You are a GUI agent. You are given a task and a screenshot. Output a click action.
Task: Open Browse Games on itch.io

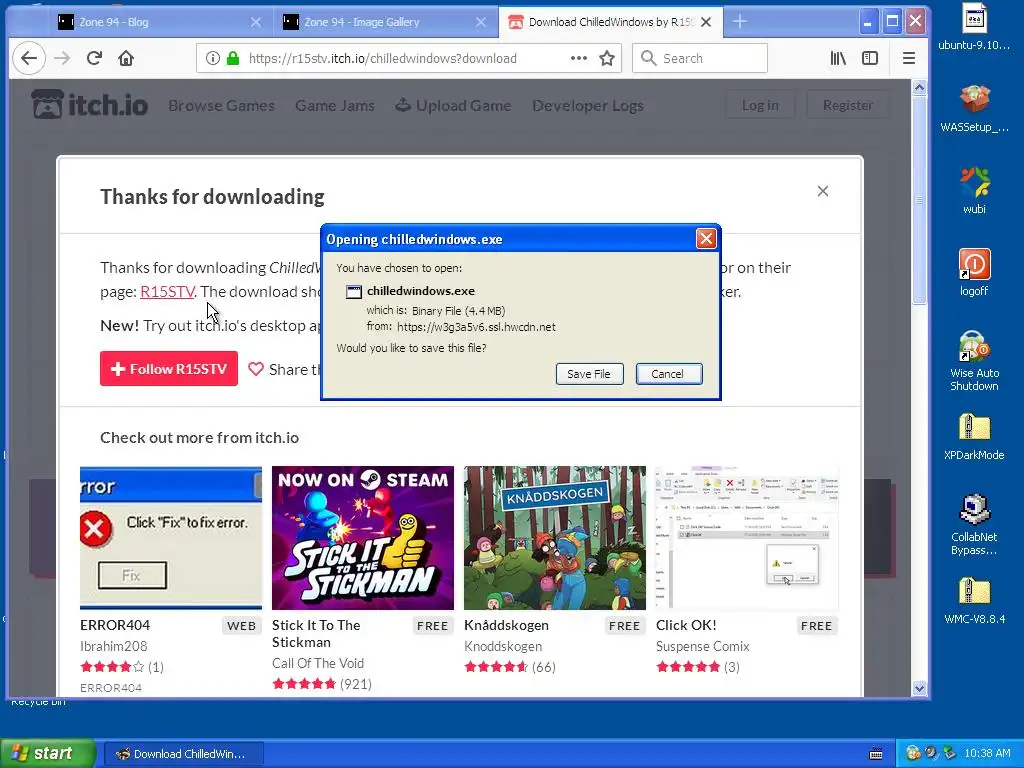221,106
